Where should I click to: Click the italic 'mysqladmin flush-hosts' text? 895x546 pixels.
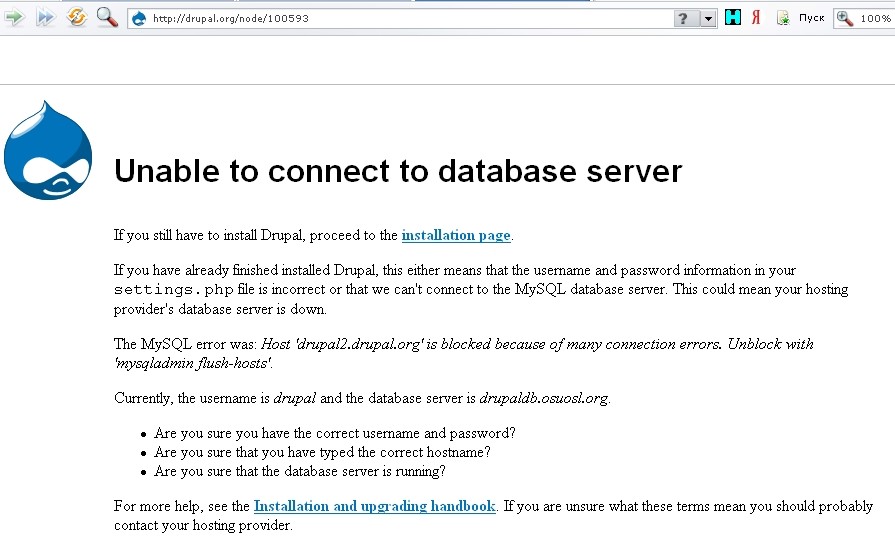coord(193,363)
